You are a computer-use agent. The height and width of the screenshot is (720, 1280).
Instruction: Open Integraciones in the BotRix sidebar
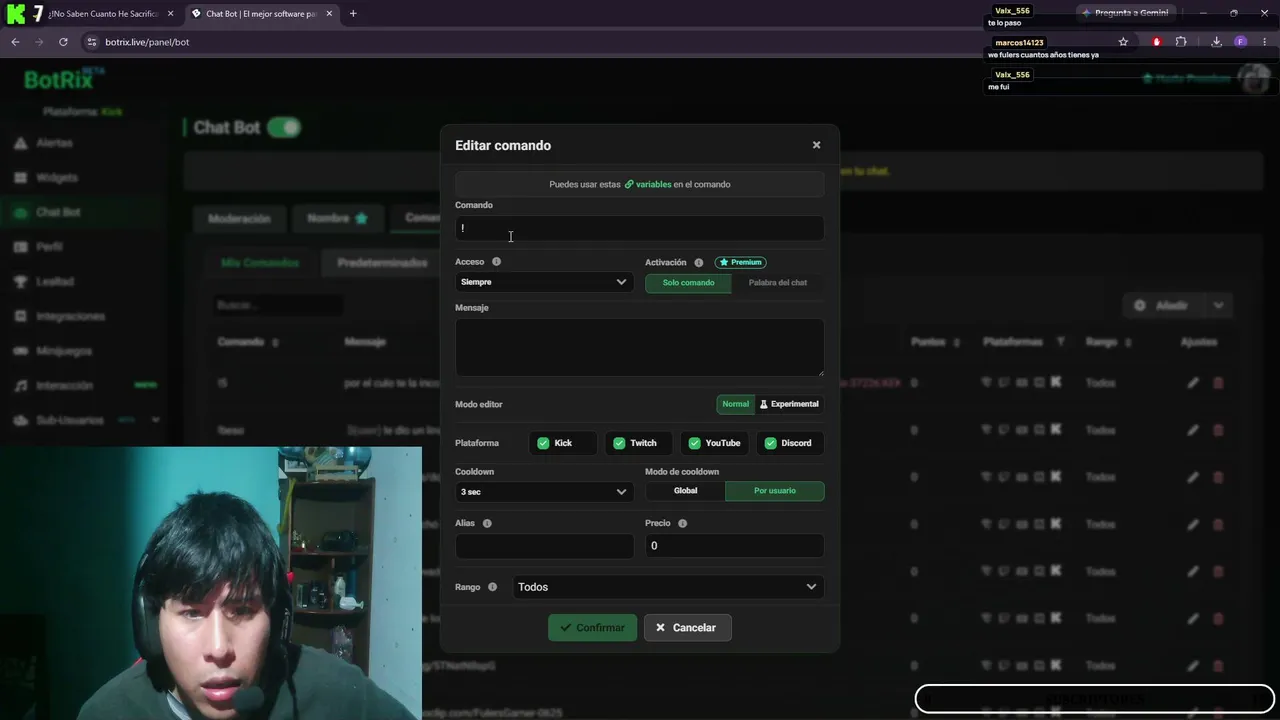click(x=70, y=316)
